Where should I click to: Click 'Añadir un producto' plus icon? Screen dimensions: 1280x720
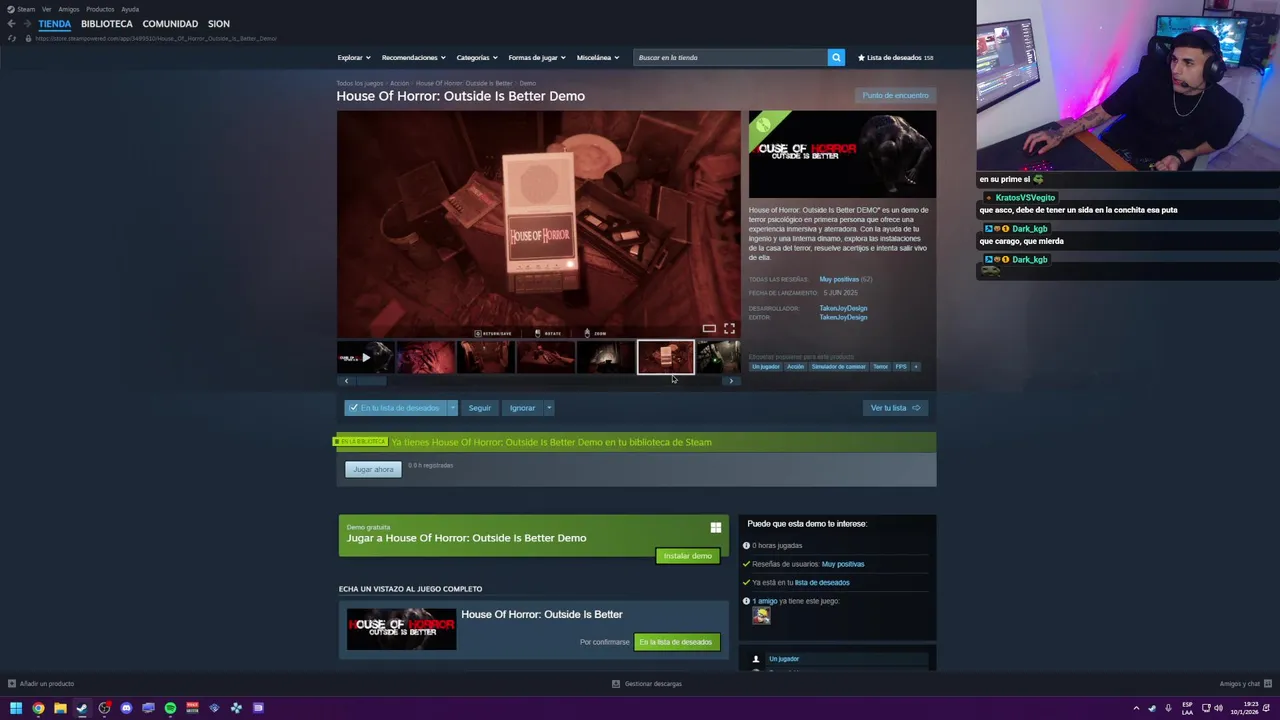pyautogui.click(x=12, y=684)
